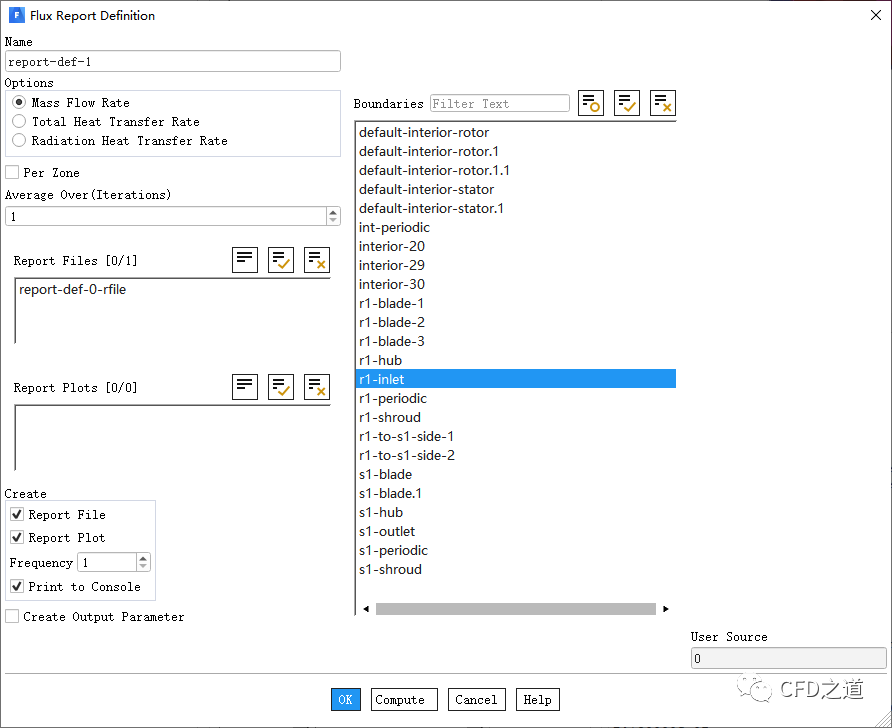Click the Report Files list view icon
The width and height of the screenshot is (892, 728).
point(245,260)
